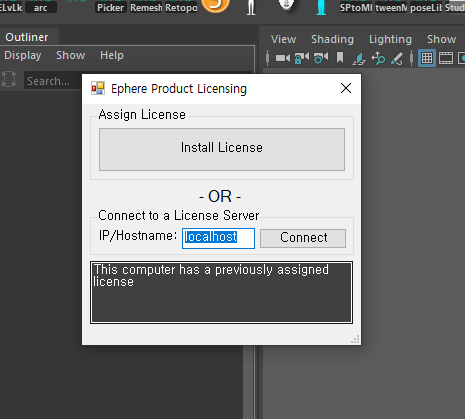Click the tweenM shelf button

click(x=391, y=7)
